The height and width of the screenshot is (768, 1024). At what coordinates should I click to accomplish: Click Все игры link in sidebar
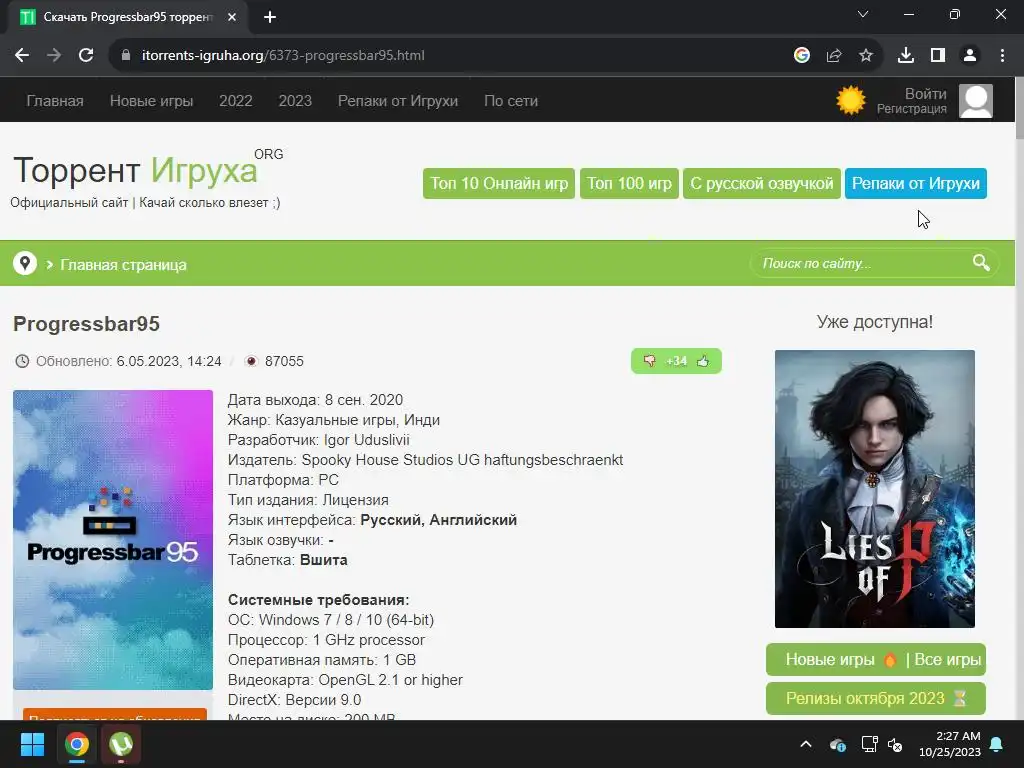948,660
